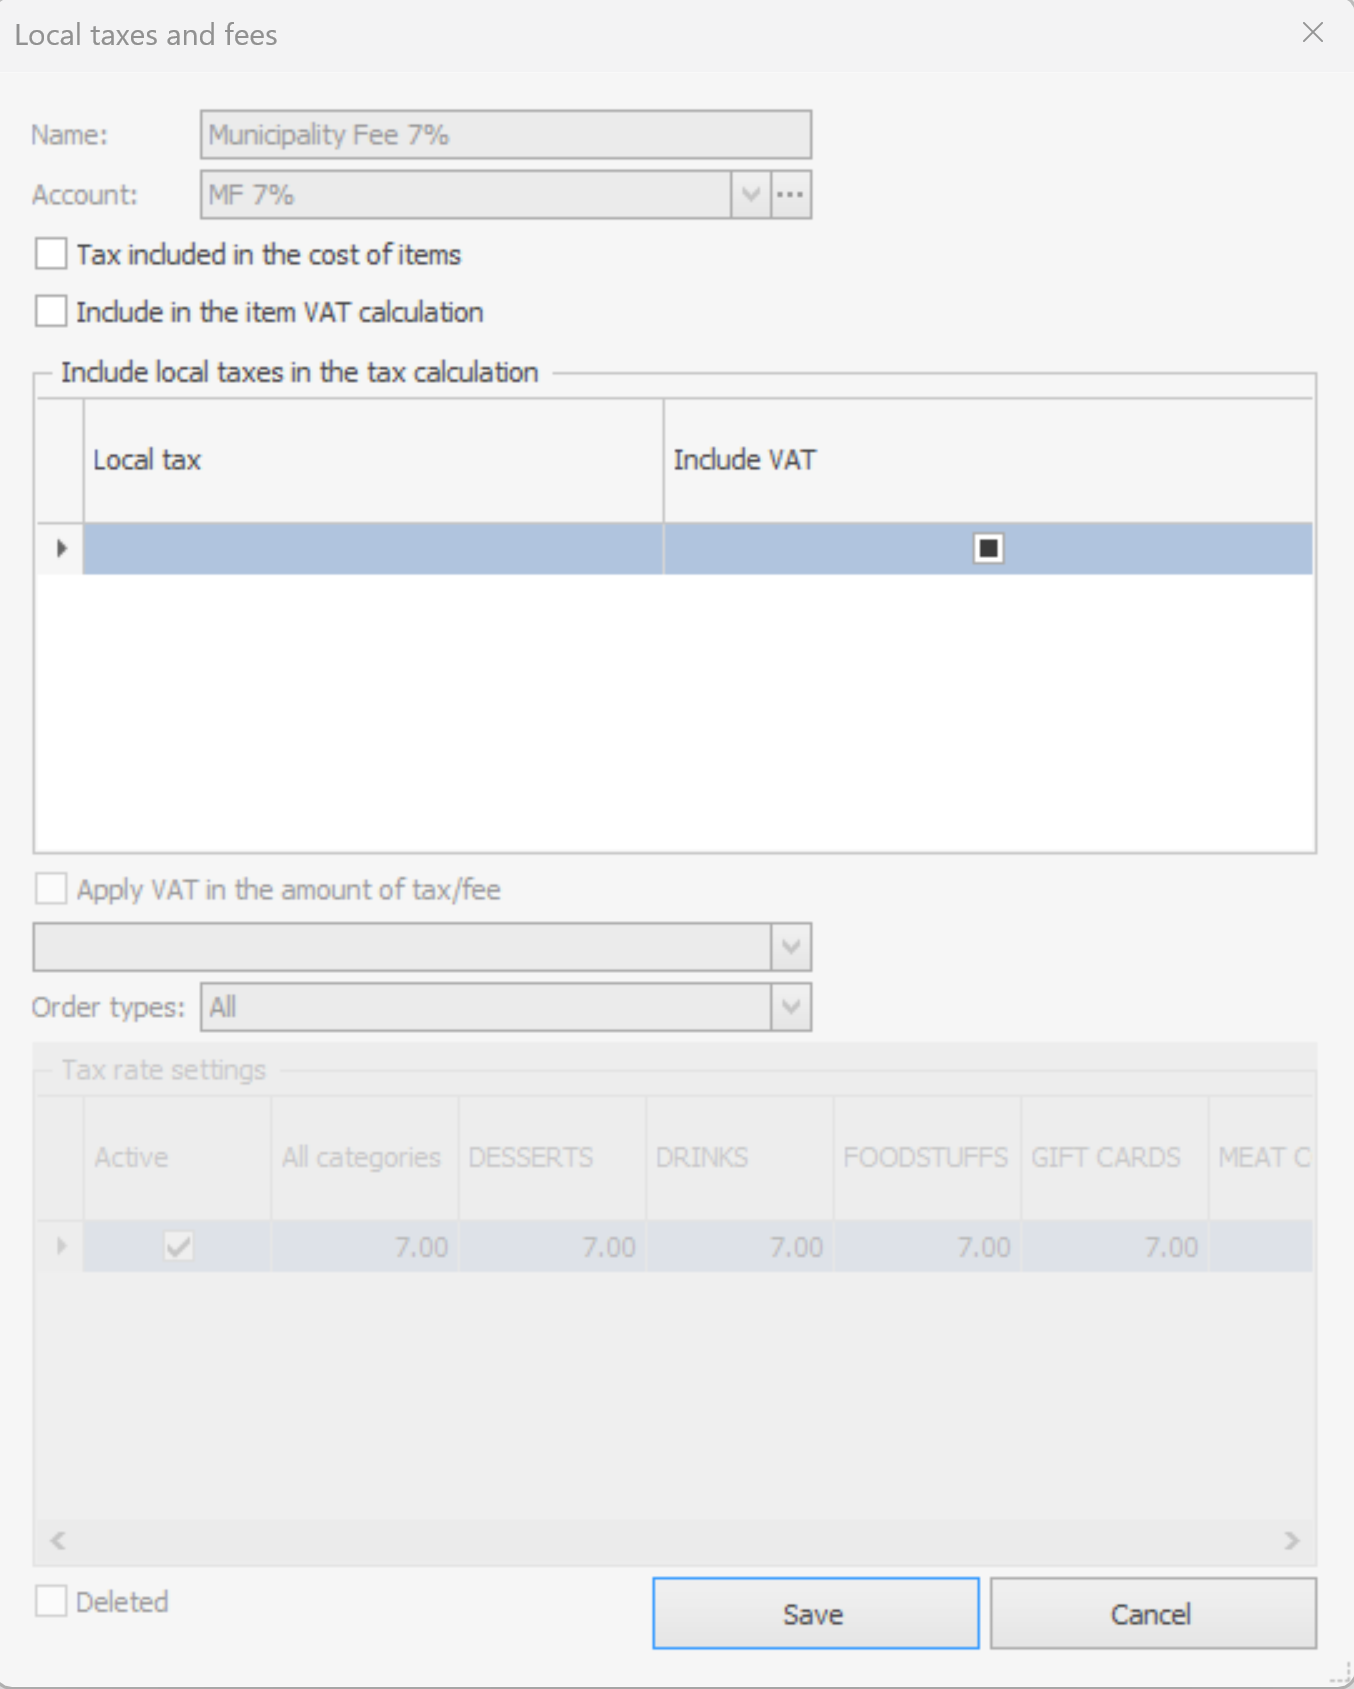Tick the Deleted checkbox
The image size is (1354, 1689).
tap(51, 1601)
